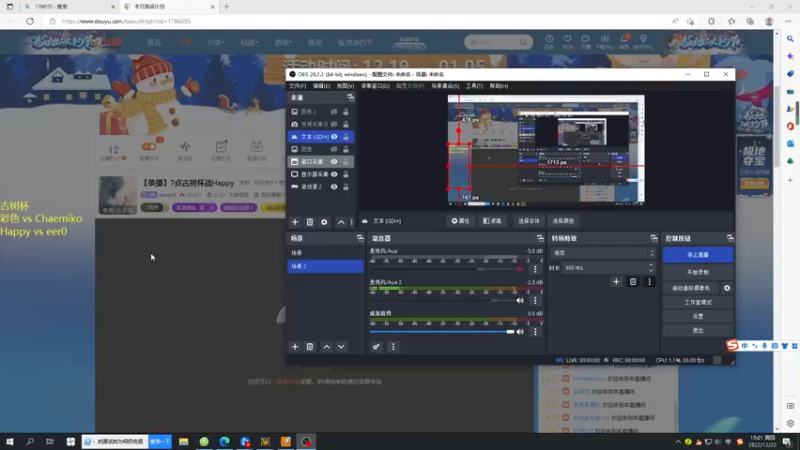The width and height of the screenshot is (800, 450).
Task: Open 帮助 menu in OBS
Action: (498, 86)
